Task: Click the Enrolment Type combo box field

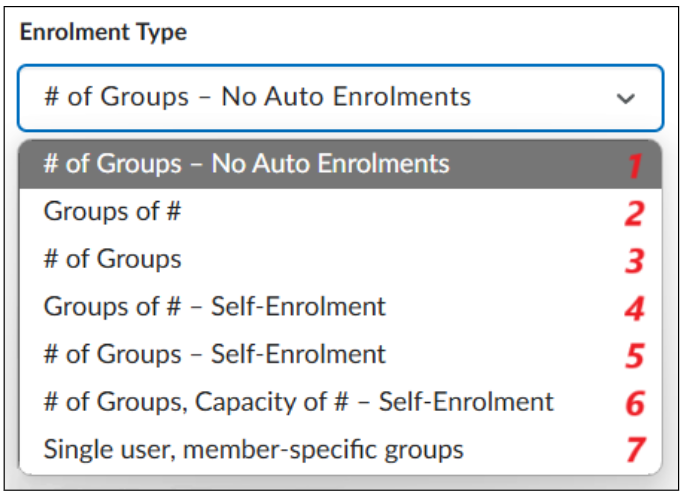Action: tap(341, 98)
